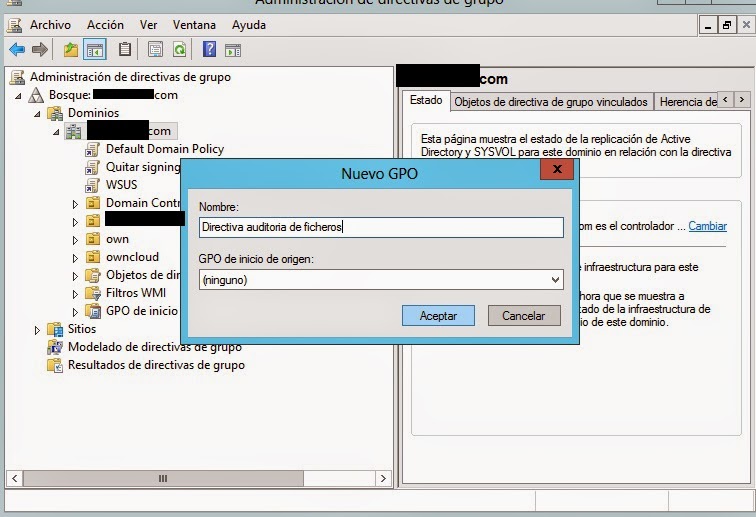The image size is (756, 517).
Task: Click the blue Back arrow in toolbar
Action: click(17, 49)
